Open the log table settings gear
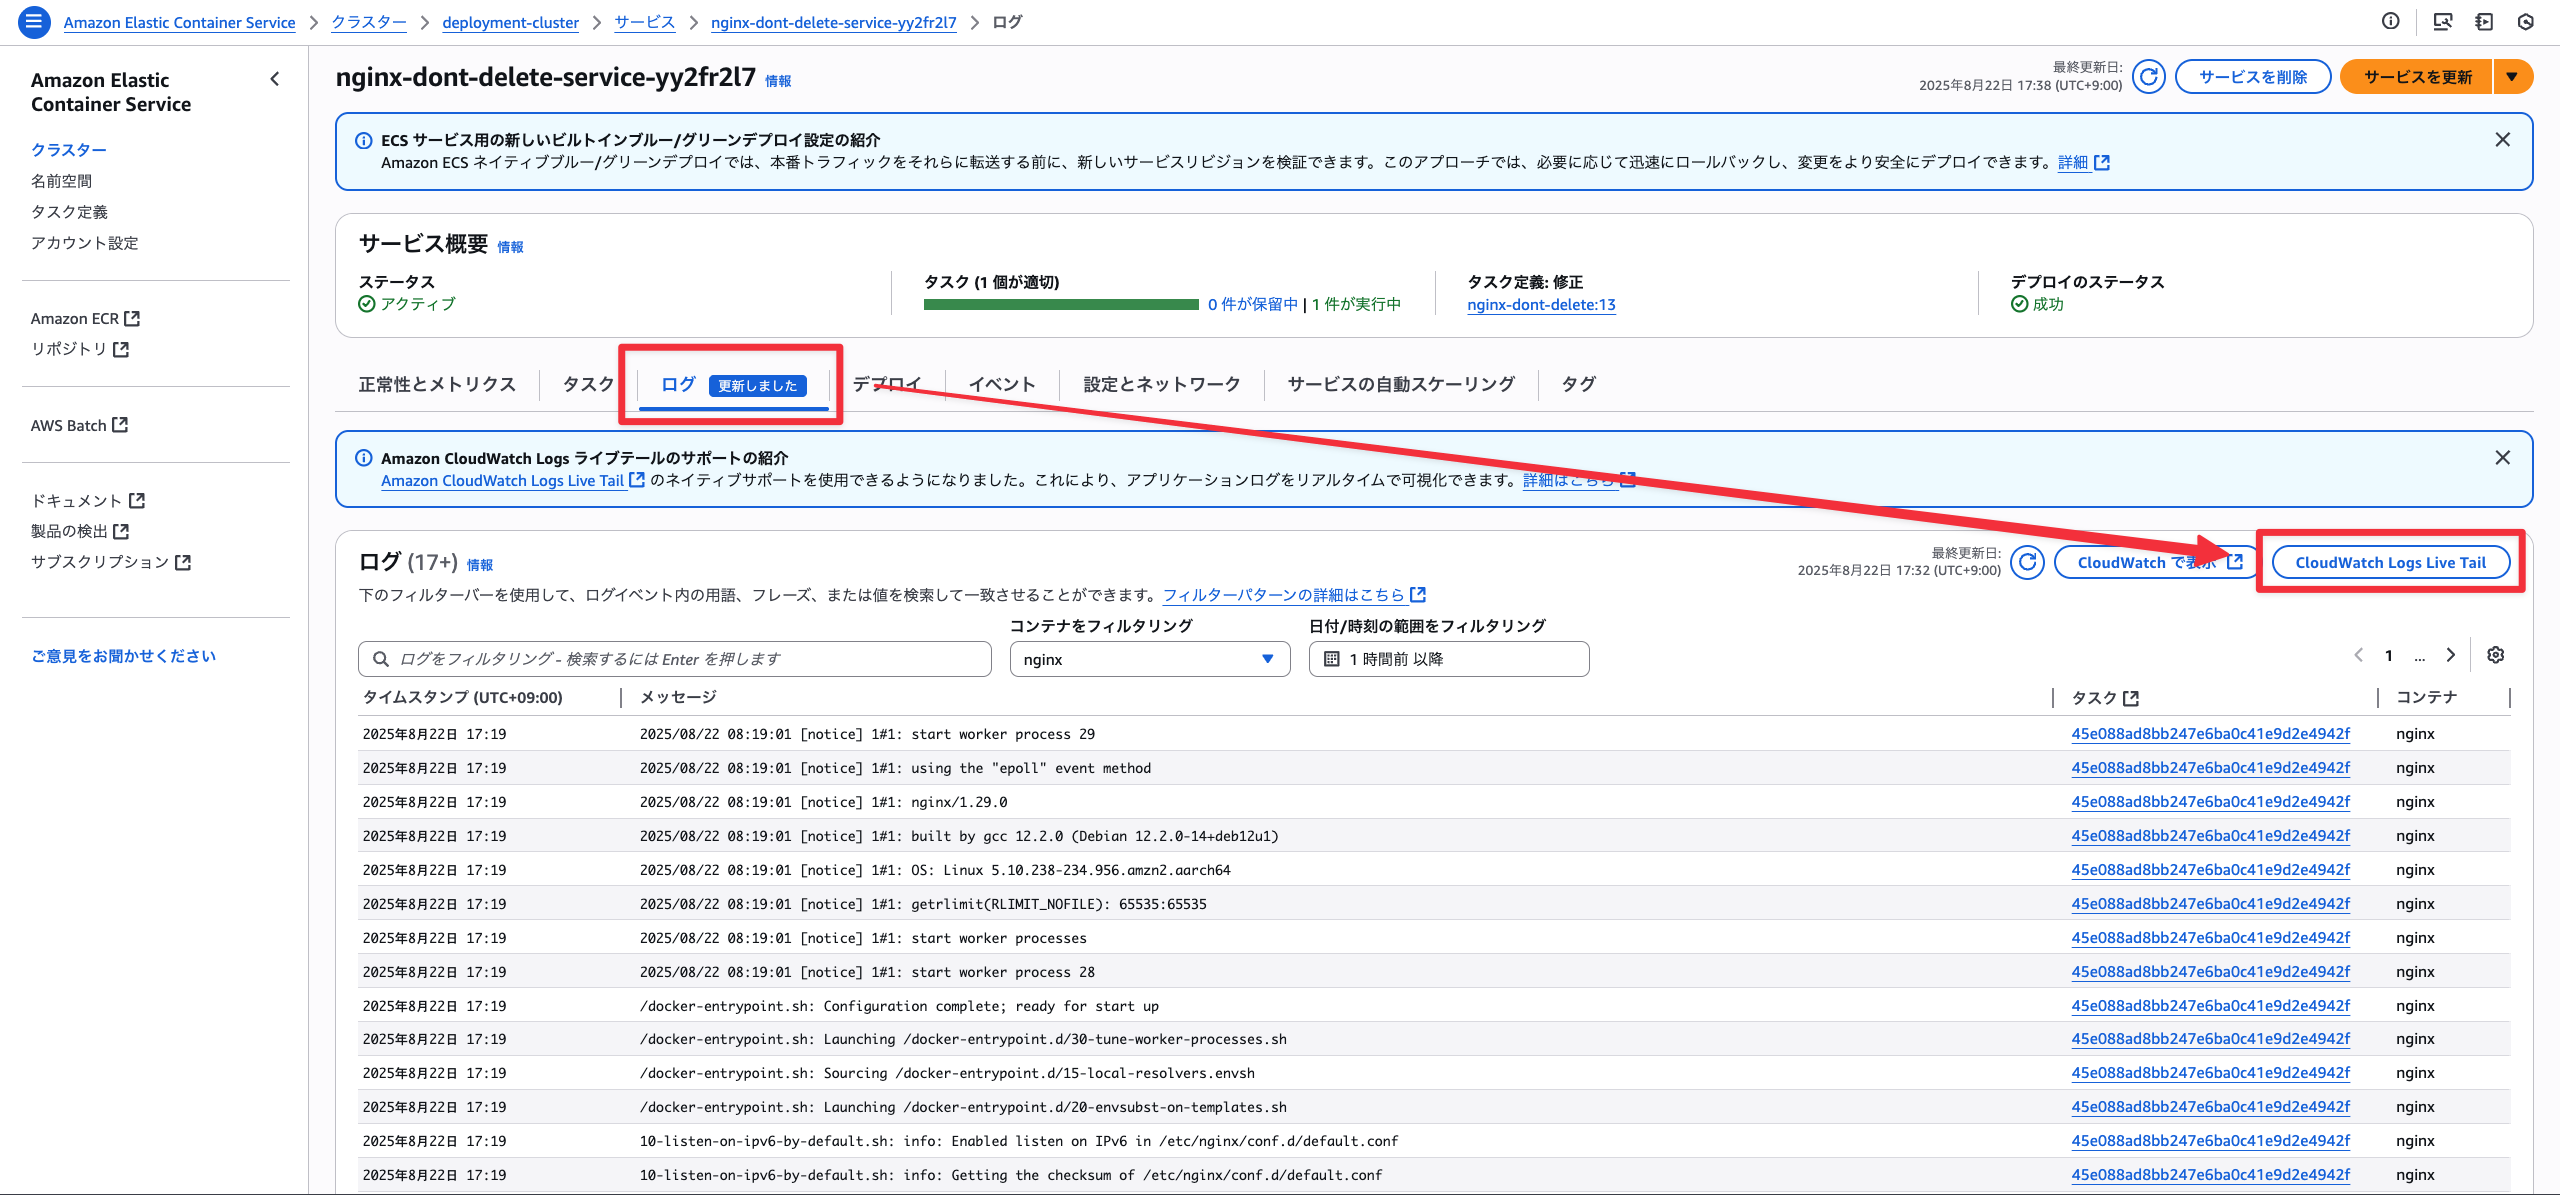This screenshot has height=1195, width=2560. (2496, 655)
